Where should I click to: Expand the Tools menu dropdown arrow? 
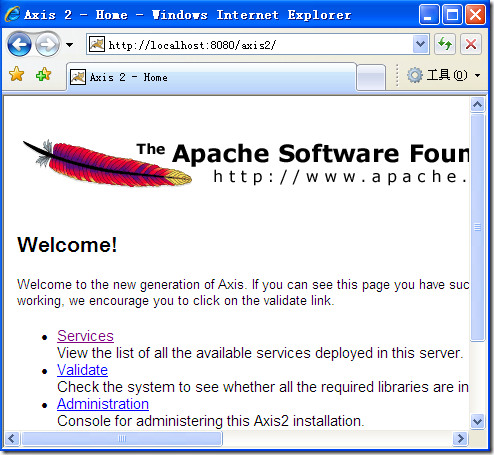(477, 76)
